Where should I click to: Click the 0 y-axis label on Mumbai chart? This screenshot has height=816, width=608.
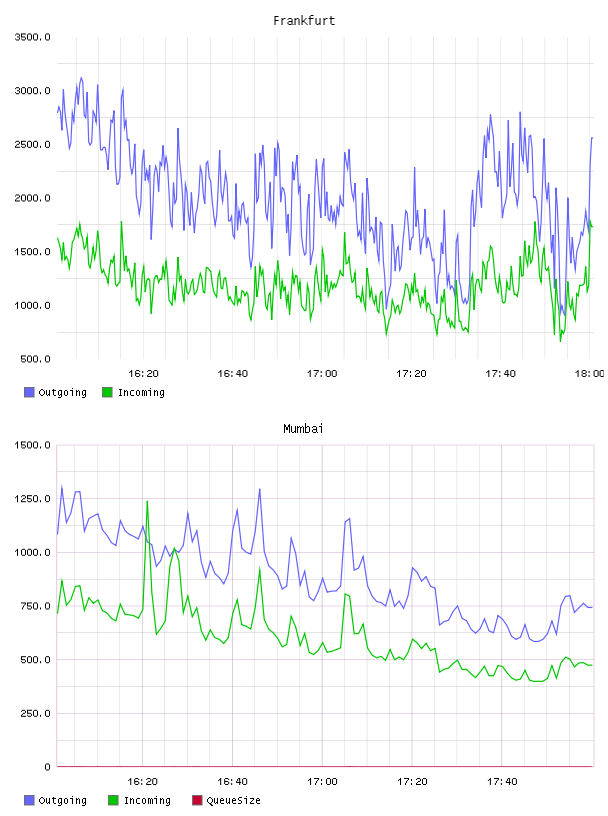point(47,767)
